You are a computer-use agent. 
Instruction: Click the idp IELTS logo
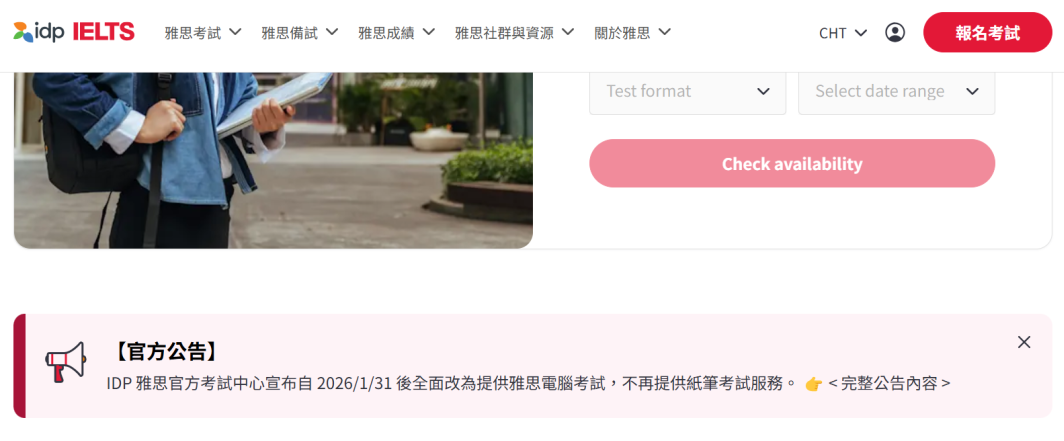[74, 32]
